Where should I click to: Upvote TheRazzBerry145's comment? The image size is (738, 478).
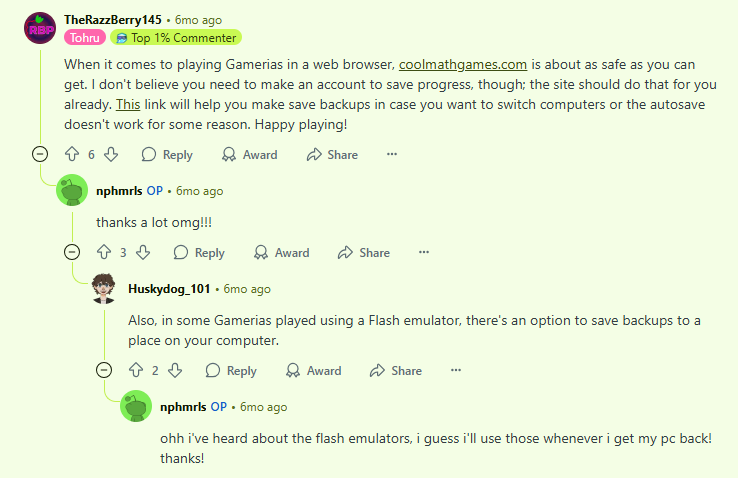(x=72, y=155)
